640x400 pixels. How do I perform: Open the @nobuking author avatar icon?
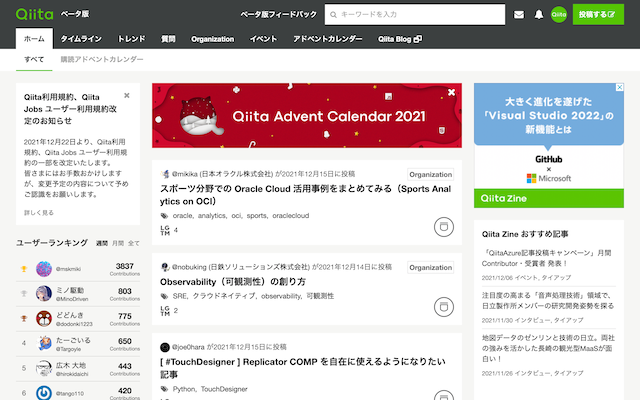click(165, 267)
